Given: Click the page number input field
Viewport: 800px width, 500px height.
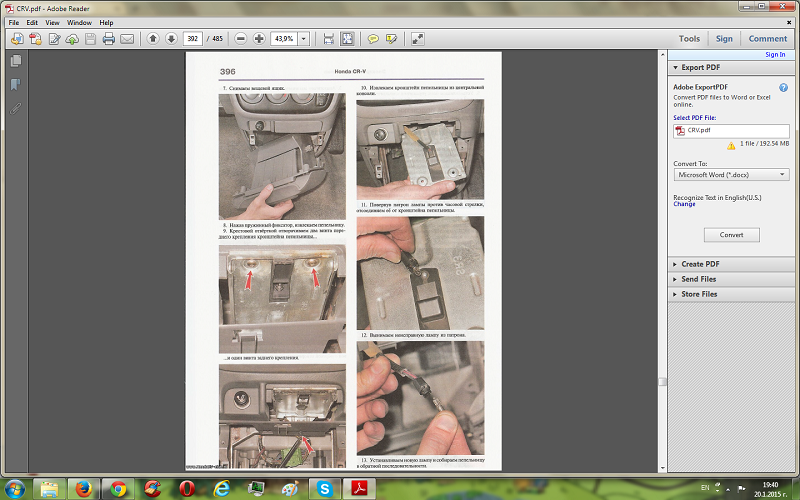Looking at the screenshot, I should coord(192,39).
